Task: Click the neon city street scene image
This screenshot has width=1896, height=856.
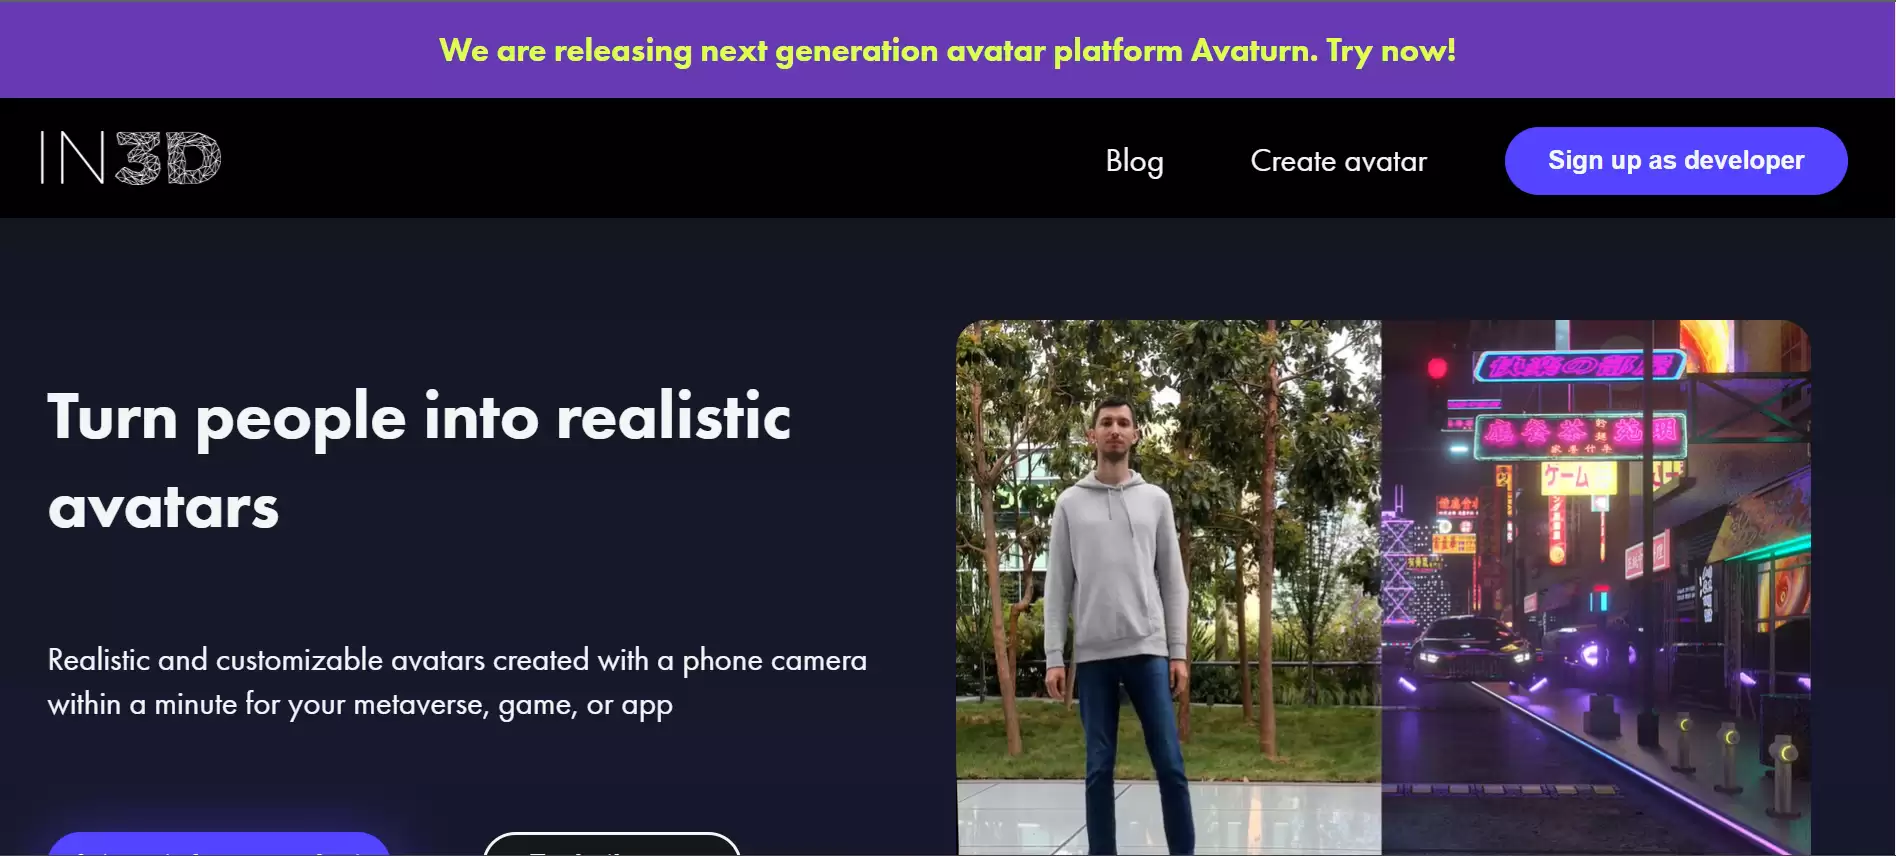Action: pyautogui.click(x=1596, y=587)
